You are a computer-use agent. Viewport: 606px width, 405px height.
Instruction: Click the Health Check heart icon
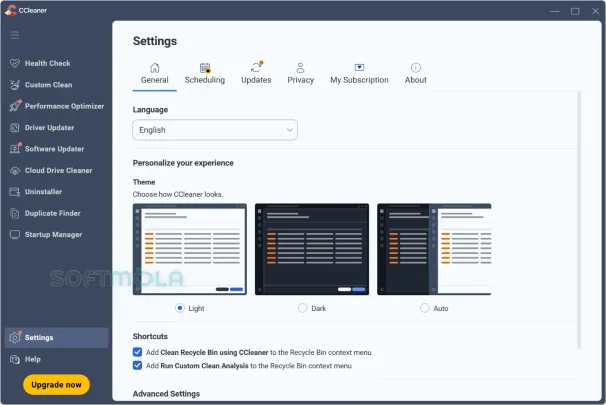pos(15,63)
